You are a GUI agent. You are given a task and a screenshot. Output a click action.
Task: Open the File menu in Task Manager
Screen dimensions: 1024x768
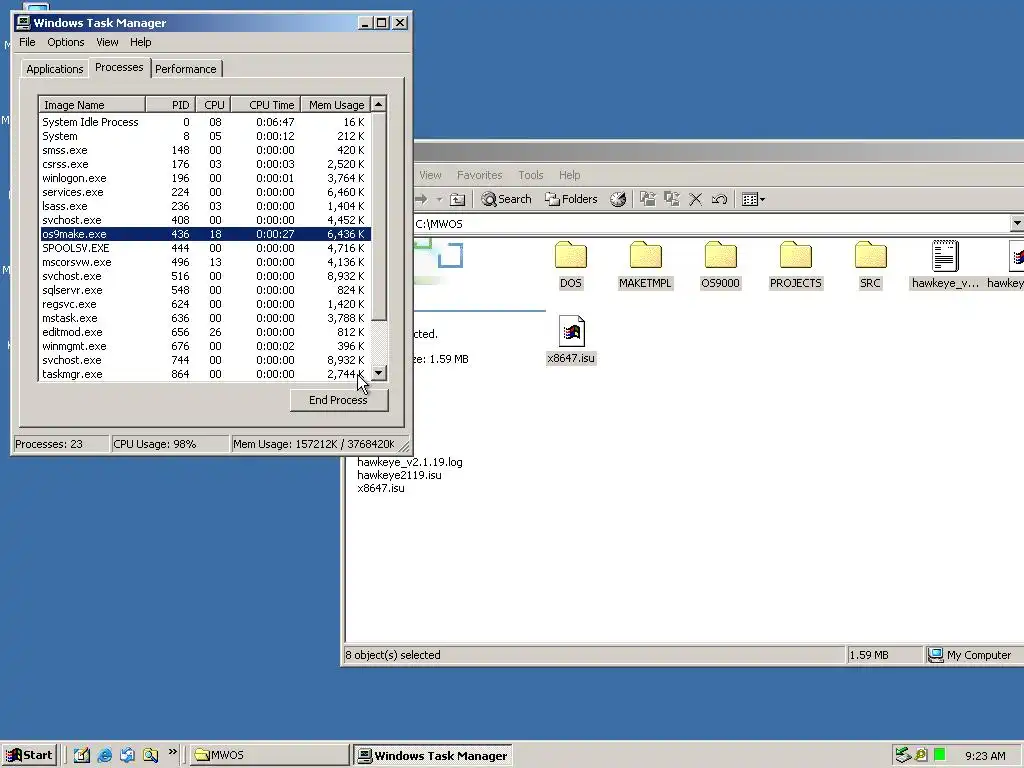pyautogui.click(x=27, y=42)
